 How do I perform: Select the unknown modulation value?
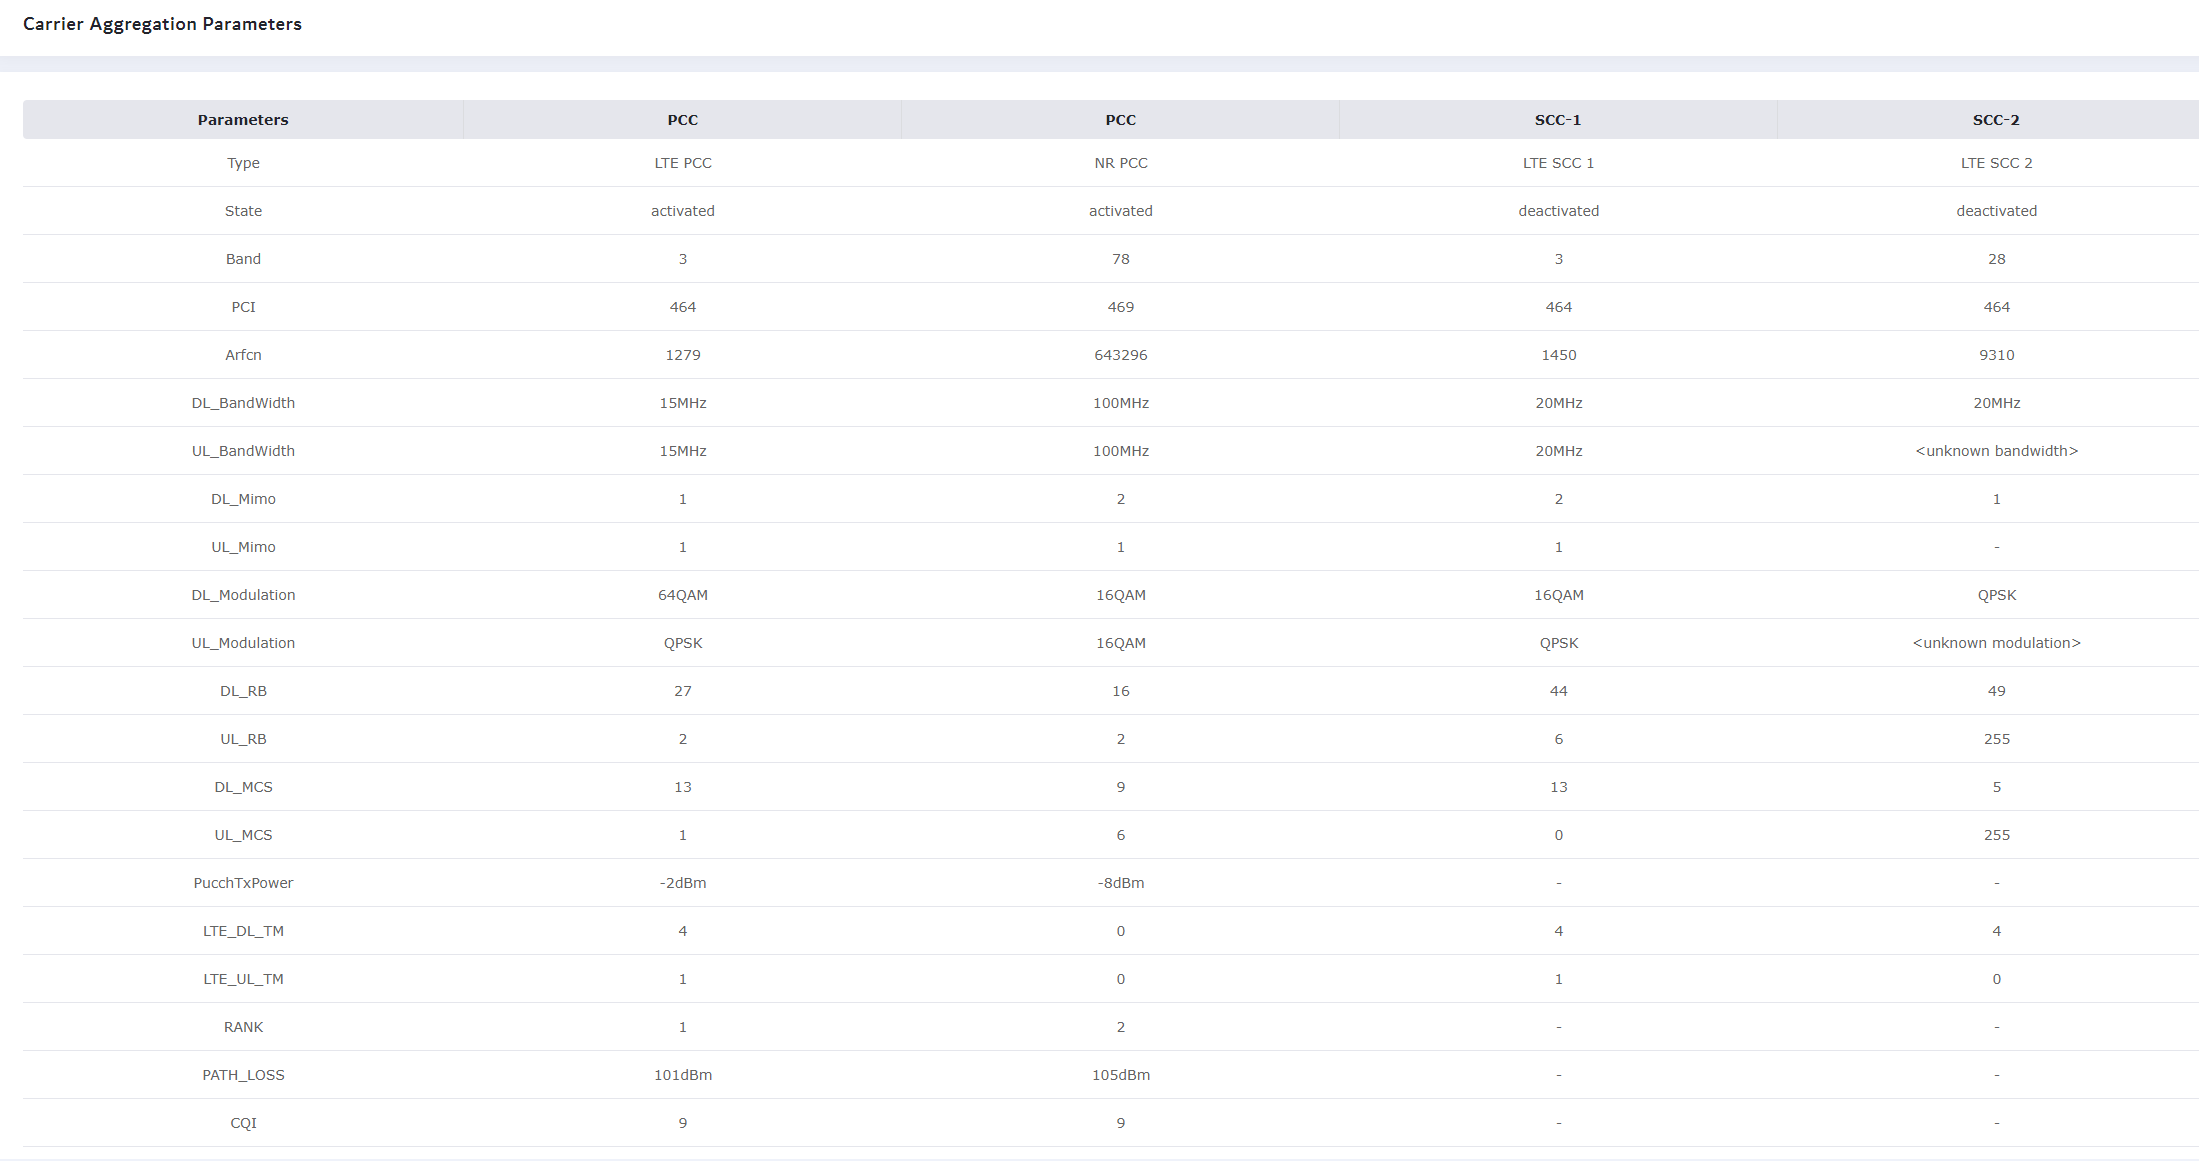tap(1996, 643)
